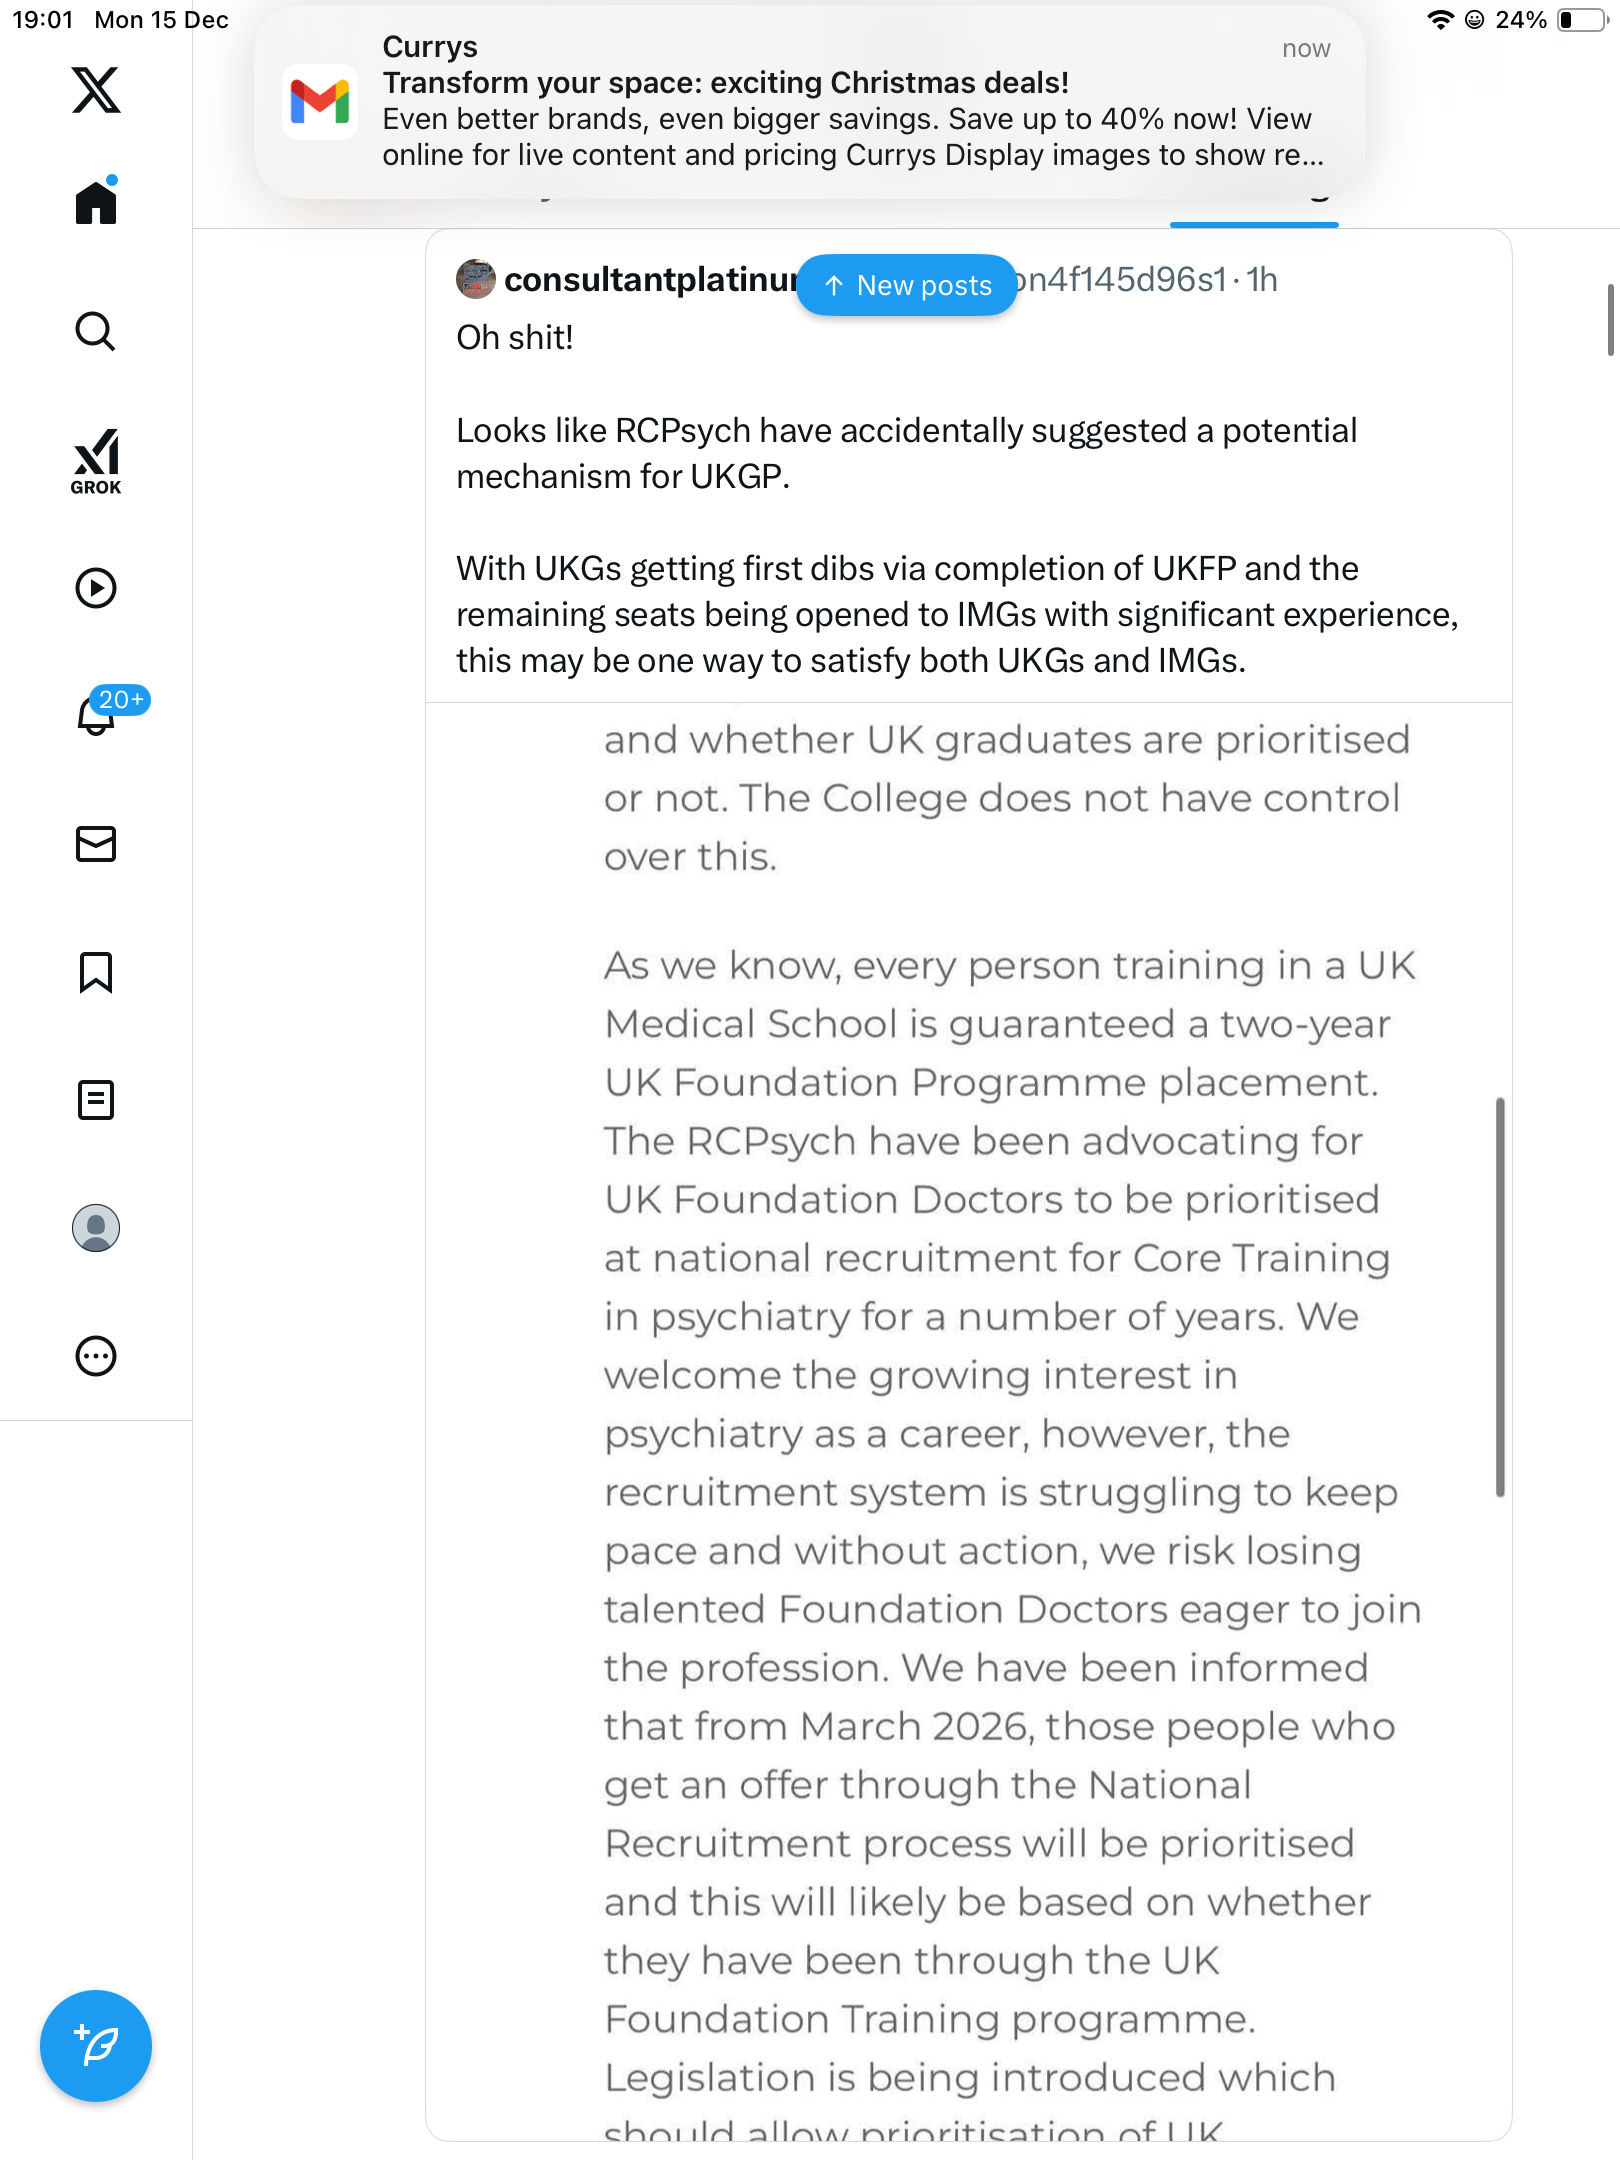
Task: Tap the battery status indicator
Action: pyautogui.click(x=1582, y=20)
